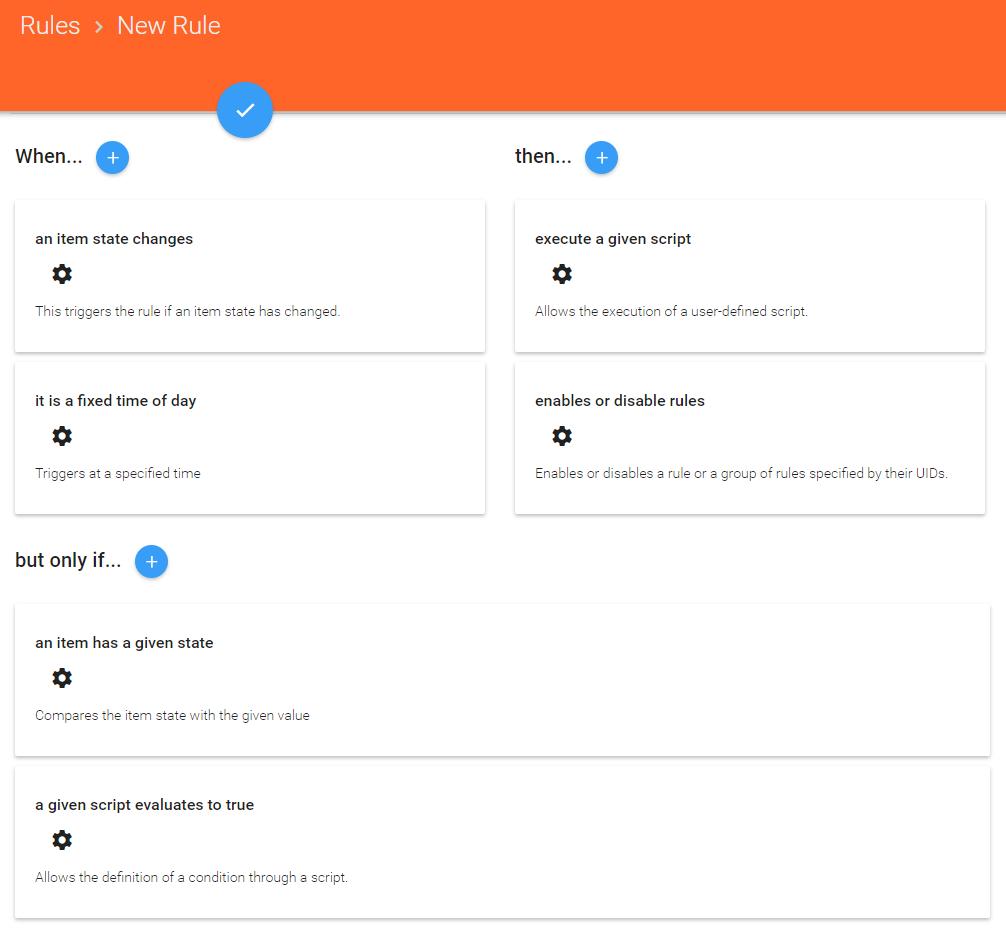Open settings gear for "enables or disable rules"
The width and height of the screenshot is (1006, 939).
pos(562,435)
